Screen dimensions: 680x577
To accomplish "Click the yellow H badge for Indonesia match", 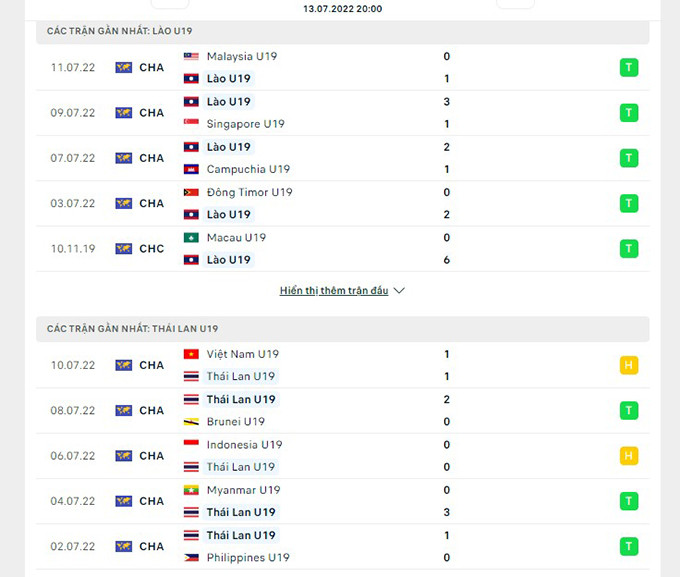I will 628,456.
